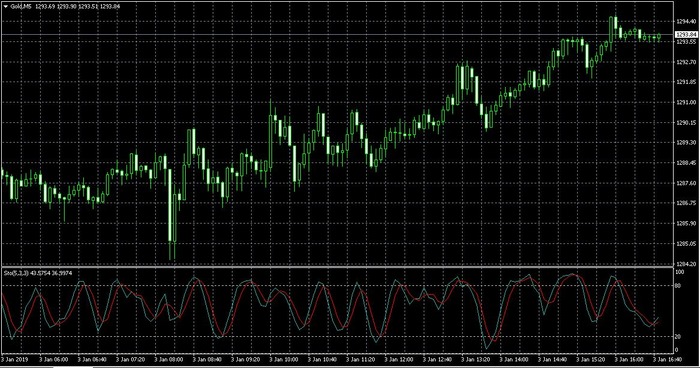The width and height of the screenshot is (700, 368).
Task: Click the 3 Jan 13:20 time label
Action: tap(476, 359)
